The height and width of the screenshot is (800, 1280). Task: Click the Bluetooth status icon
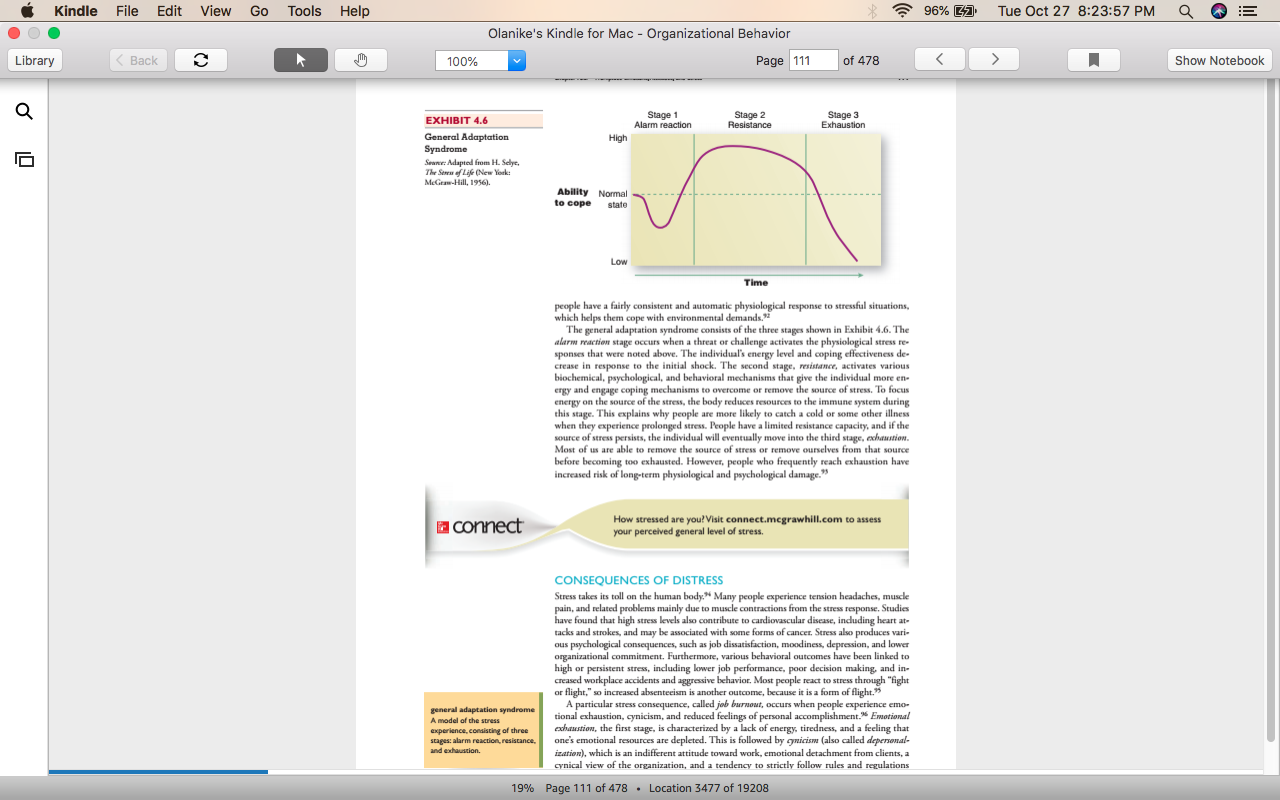pyautogui.click(x=872, y=11)
